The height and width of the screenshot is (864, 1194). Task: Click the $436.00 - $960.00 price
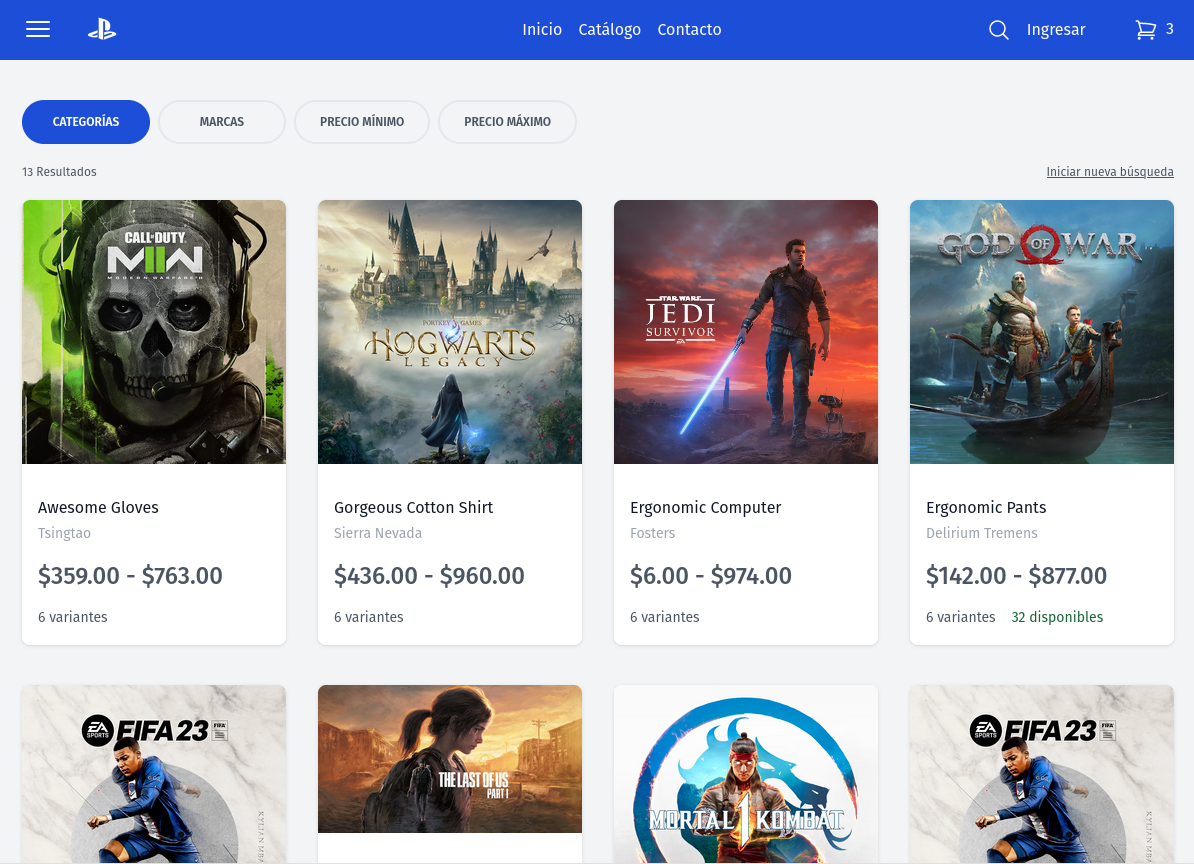[429, 575]
